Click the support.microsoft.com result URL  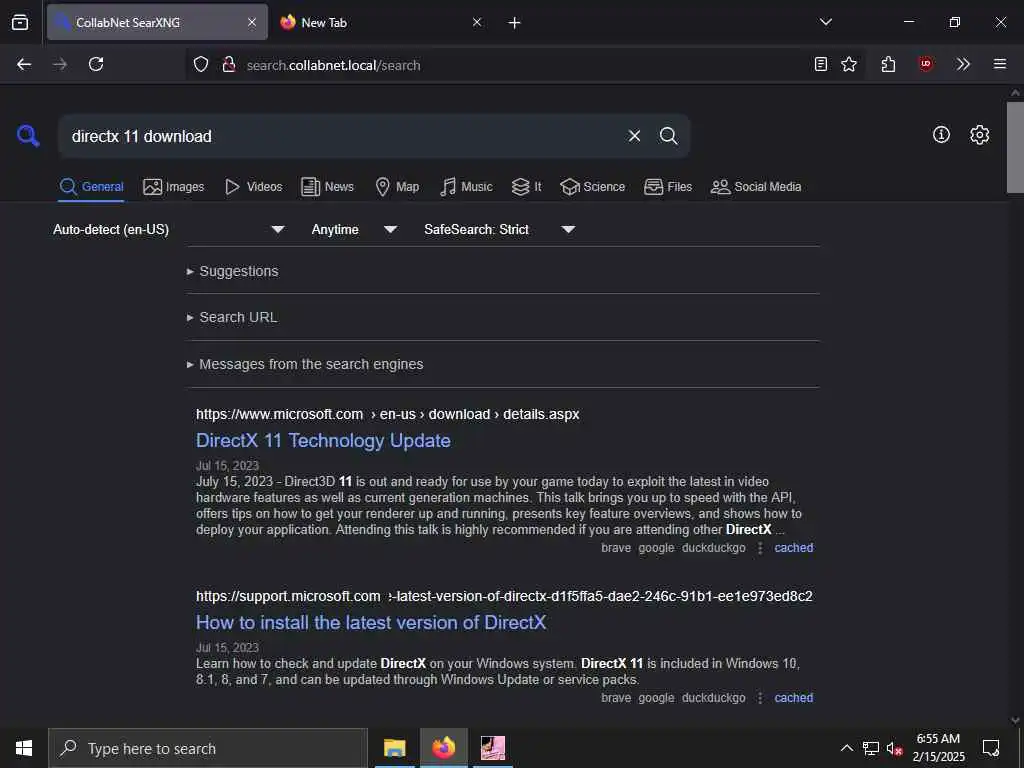(504, 597)
